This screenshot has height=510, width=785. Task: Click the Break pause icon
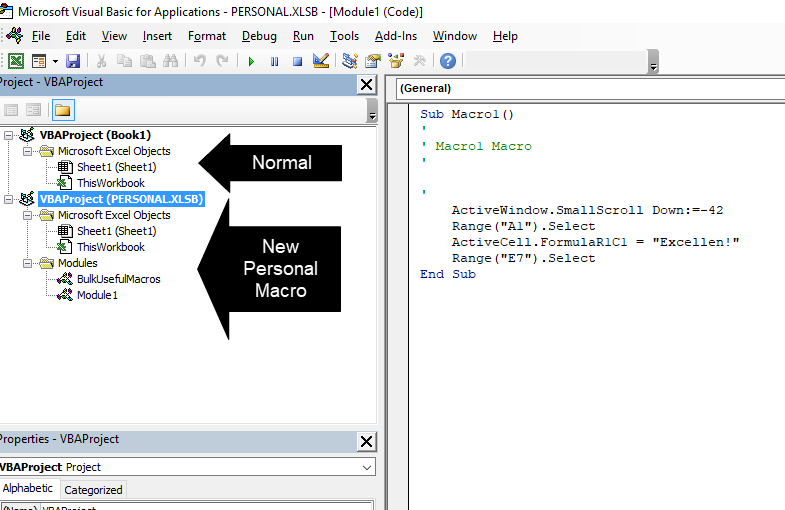[x=274, y=62]
